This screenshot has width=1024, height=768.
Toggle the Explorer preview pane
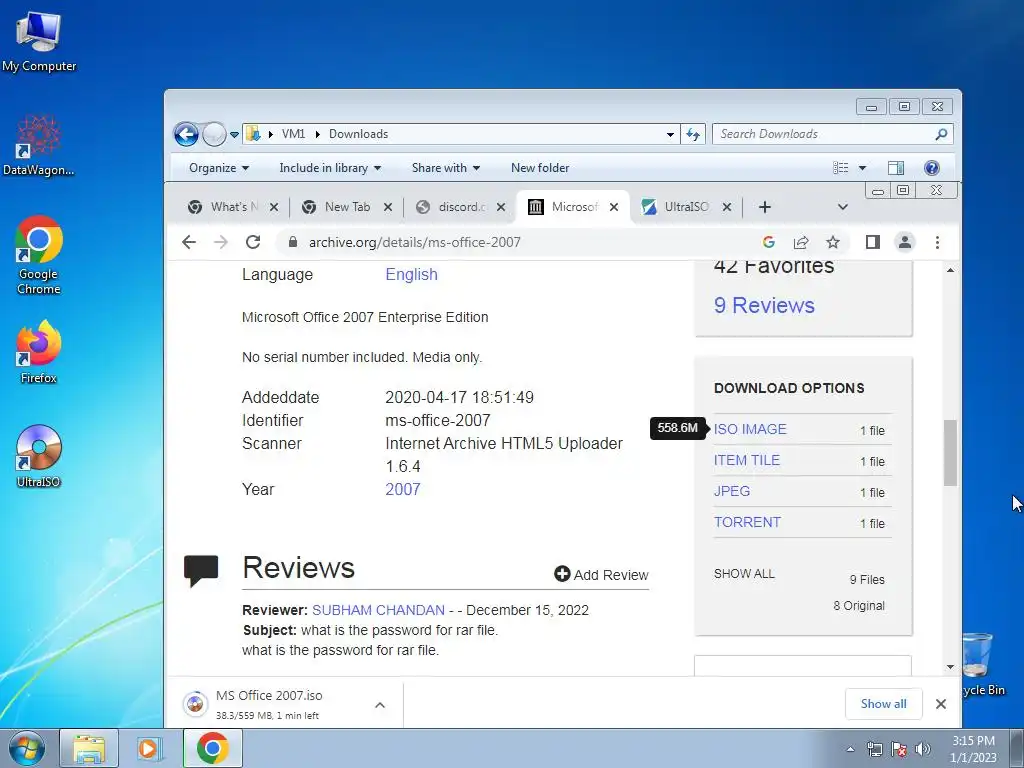(x=896, y=168)
